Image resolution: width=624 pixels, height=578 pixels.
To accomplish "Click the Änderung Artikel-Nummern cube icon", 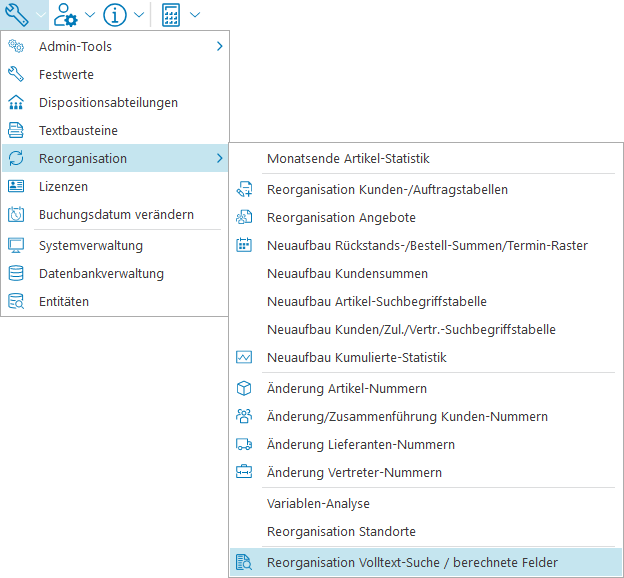I will [x=244, y=388].
